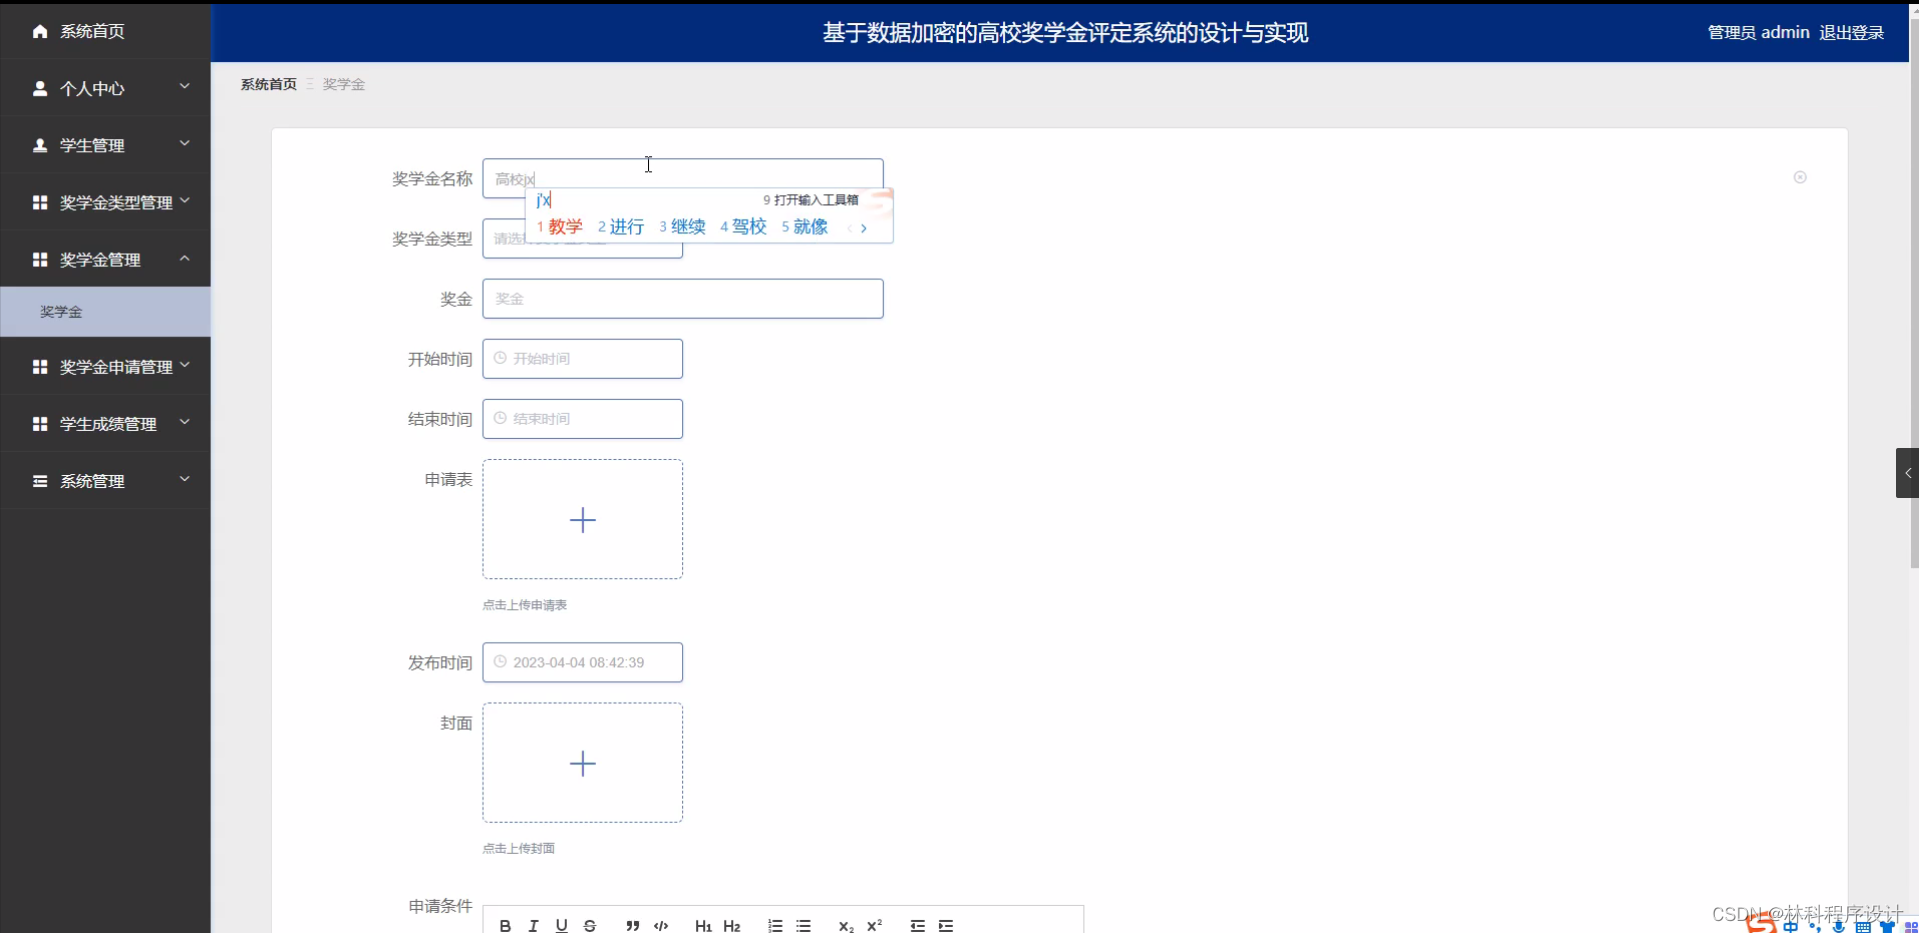Viewport: 1919px width, 933px height.
Task: Apply bold formatting in the 申请条件 editor
Action: tap(504, 925)
